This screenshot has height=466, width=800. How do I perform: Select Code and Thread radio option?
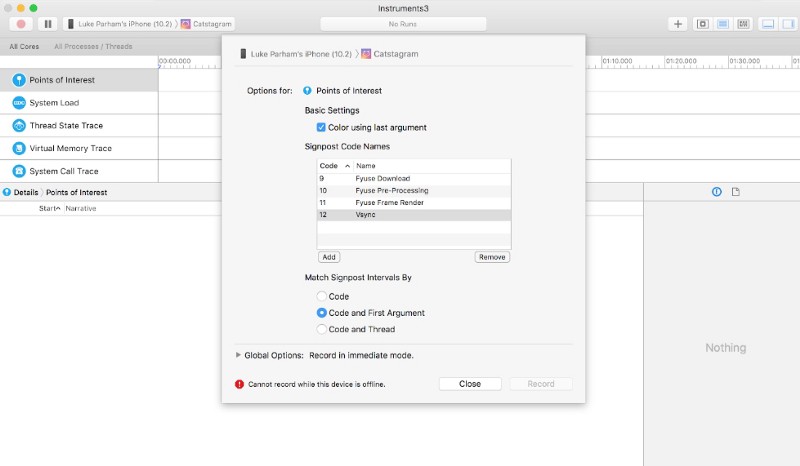point(321,329)
